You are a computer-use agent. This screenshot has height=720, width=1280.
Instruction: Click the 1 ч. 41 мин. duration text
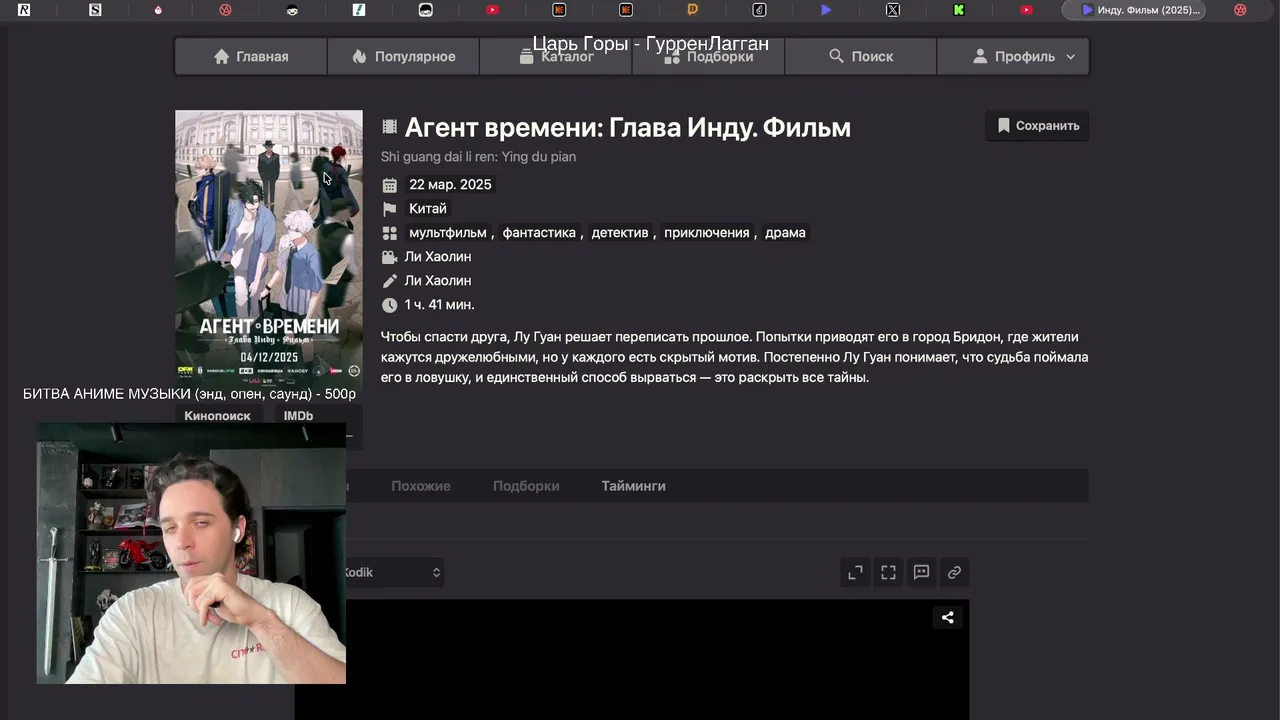click(x=439, y=305)
